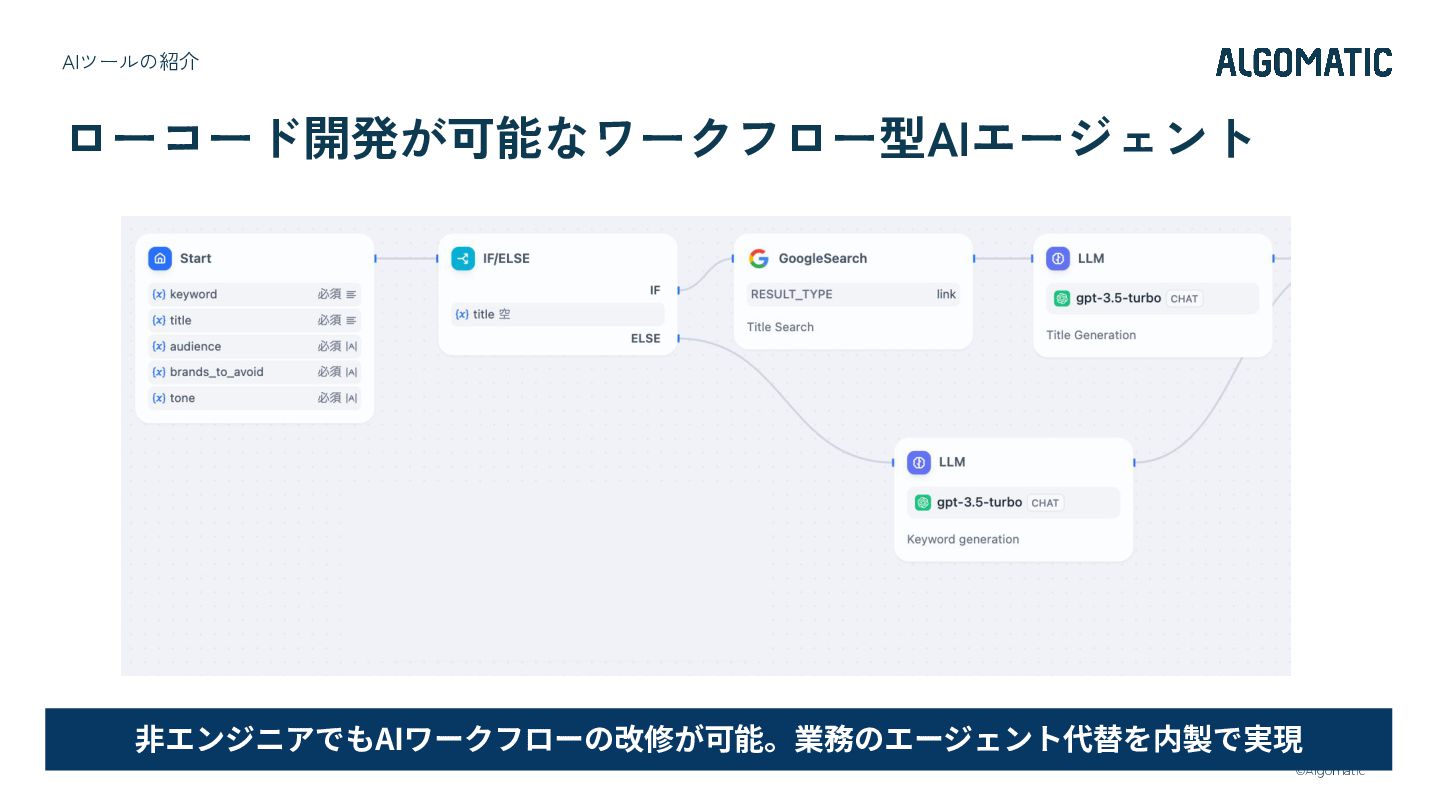Click the LLM icon on Title Generation node
The width and height of the screenshot is (1440, 810).
click(x=1058, y=258)
